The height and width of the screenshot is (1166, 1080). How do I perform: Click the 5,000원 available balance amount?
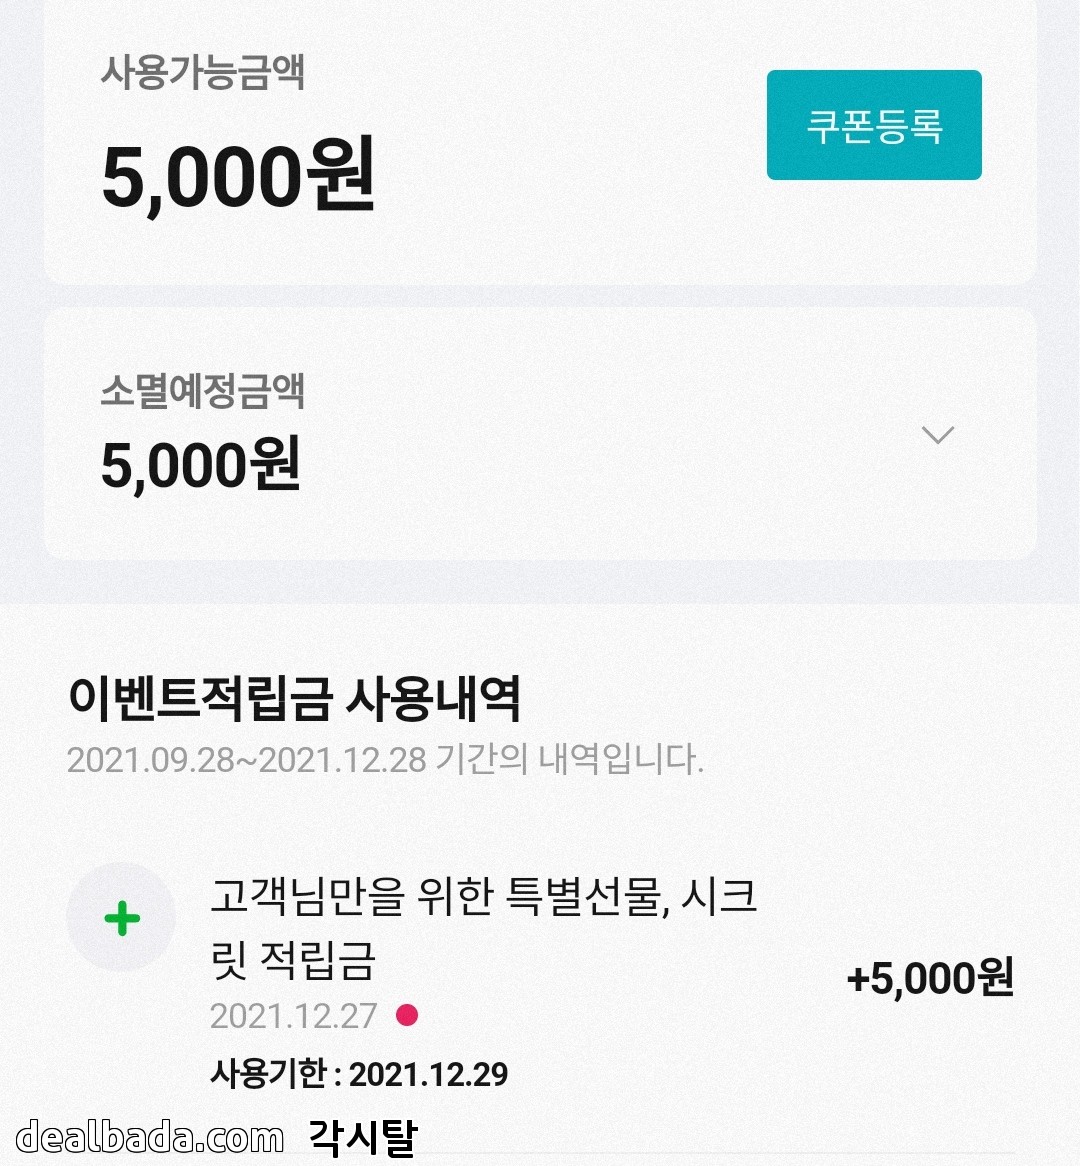[238, 176]
